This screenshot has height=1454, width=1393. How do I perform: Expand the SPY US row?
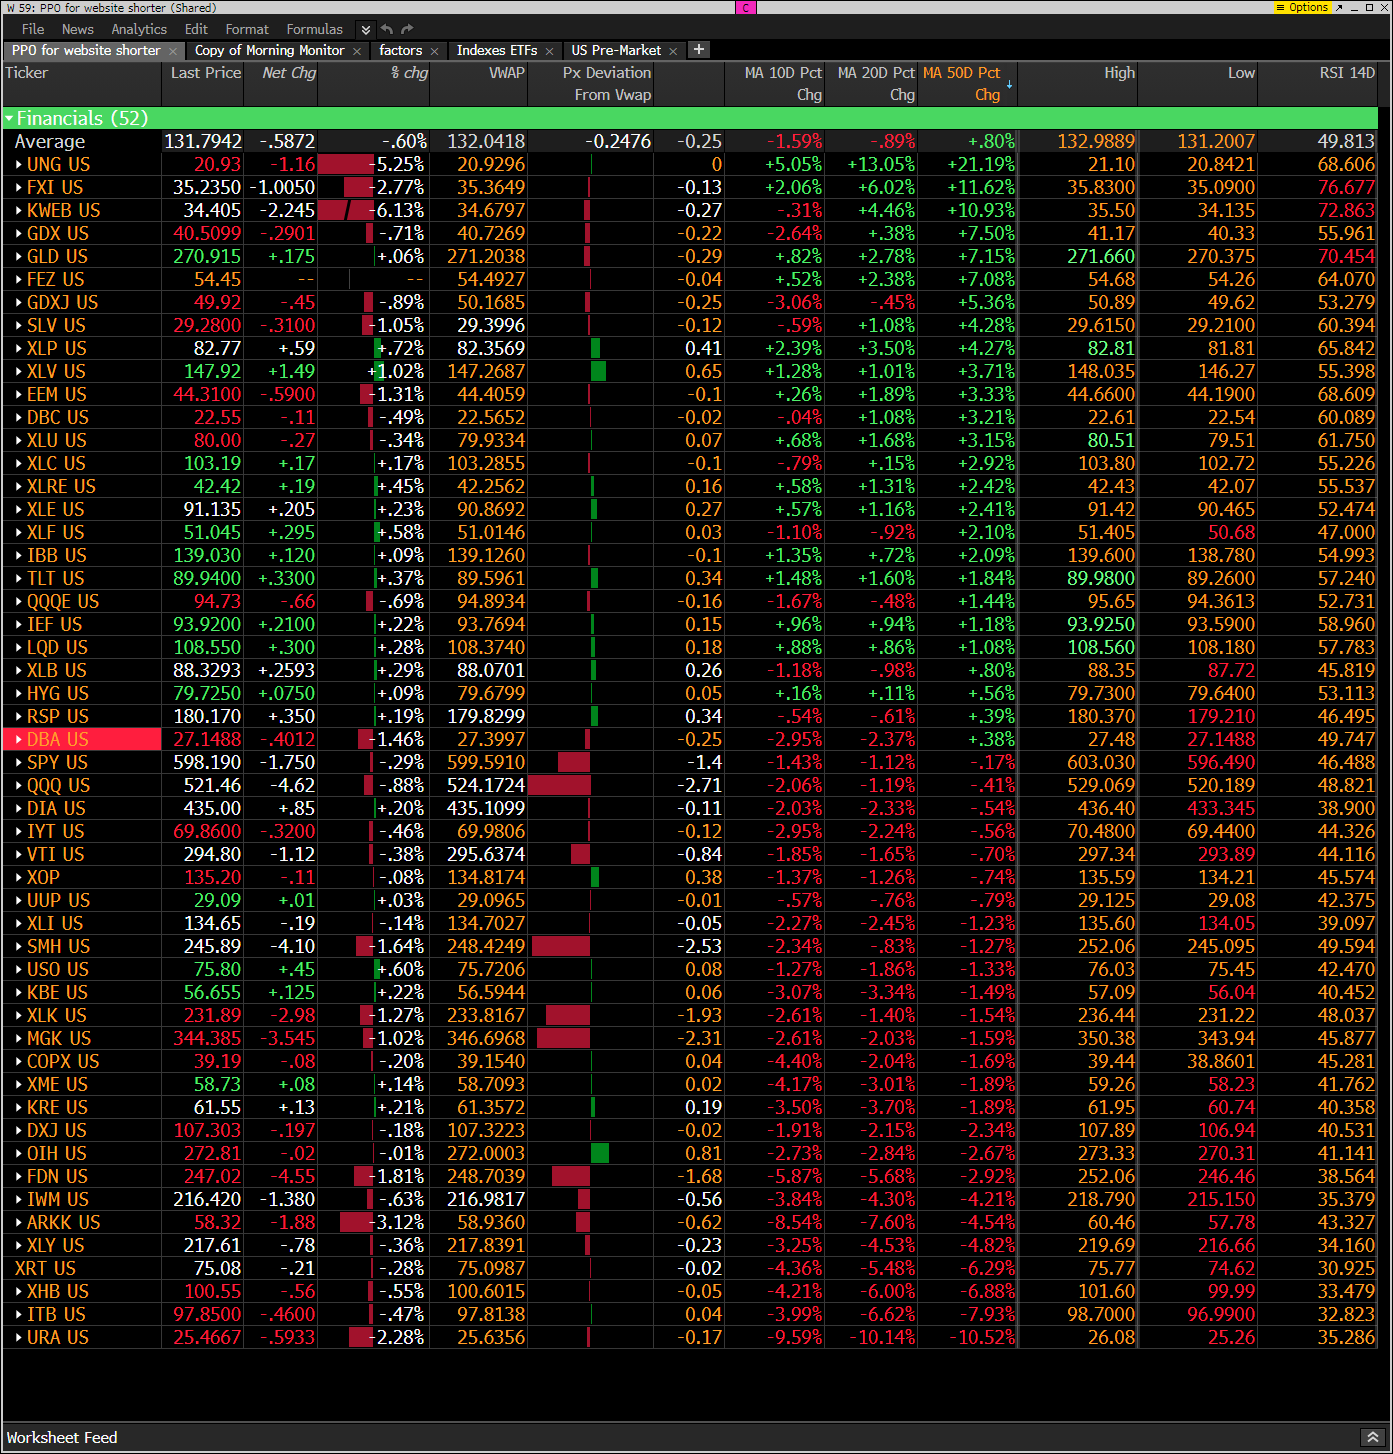point(19,762)
